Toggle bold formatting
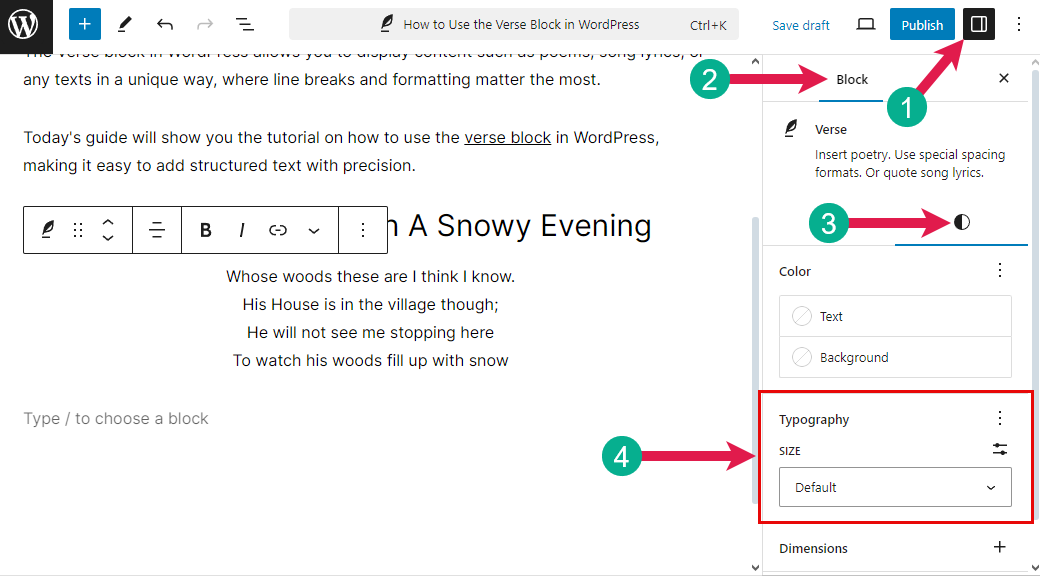This screenshot has width=1040, height=576. click(x=205, y=229)
